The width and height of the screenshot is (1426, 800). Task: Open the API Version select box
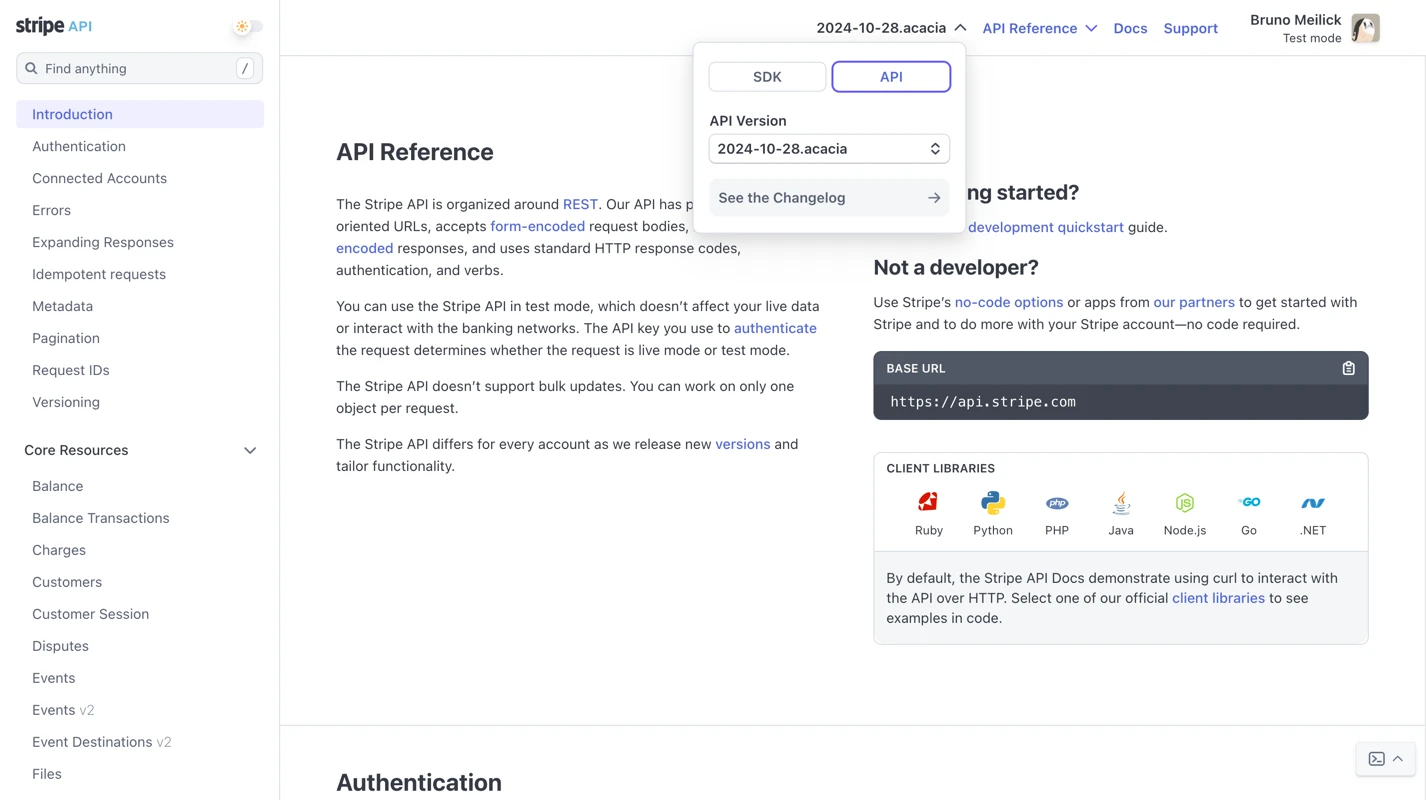(828, 149)
